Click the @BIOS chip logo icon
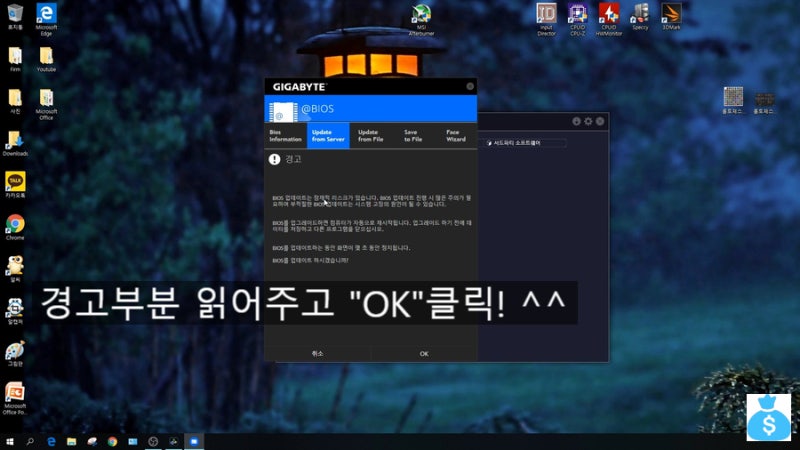 (283, 112)
